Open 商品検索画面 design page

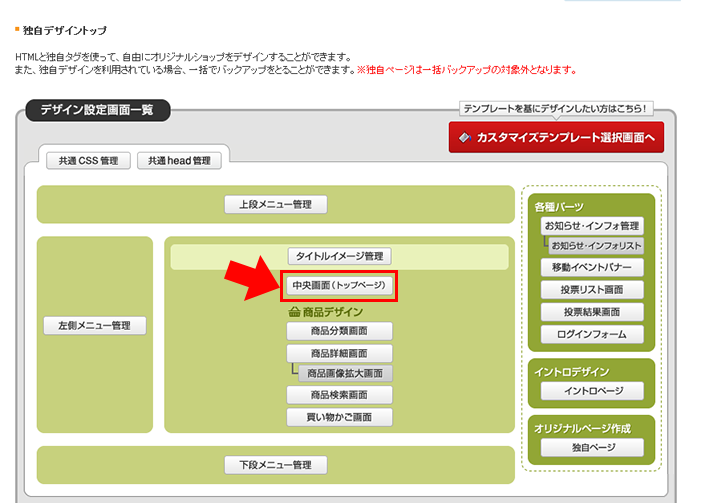tap(338, 396)
